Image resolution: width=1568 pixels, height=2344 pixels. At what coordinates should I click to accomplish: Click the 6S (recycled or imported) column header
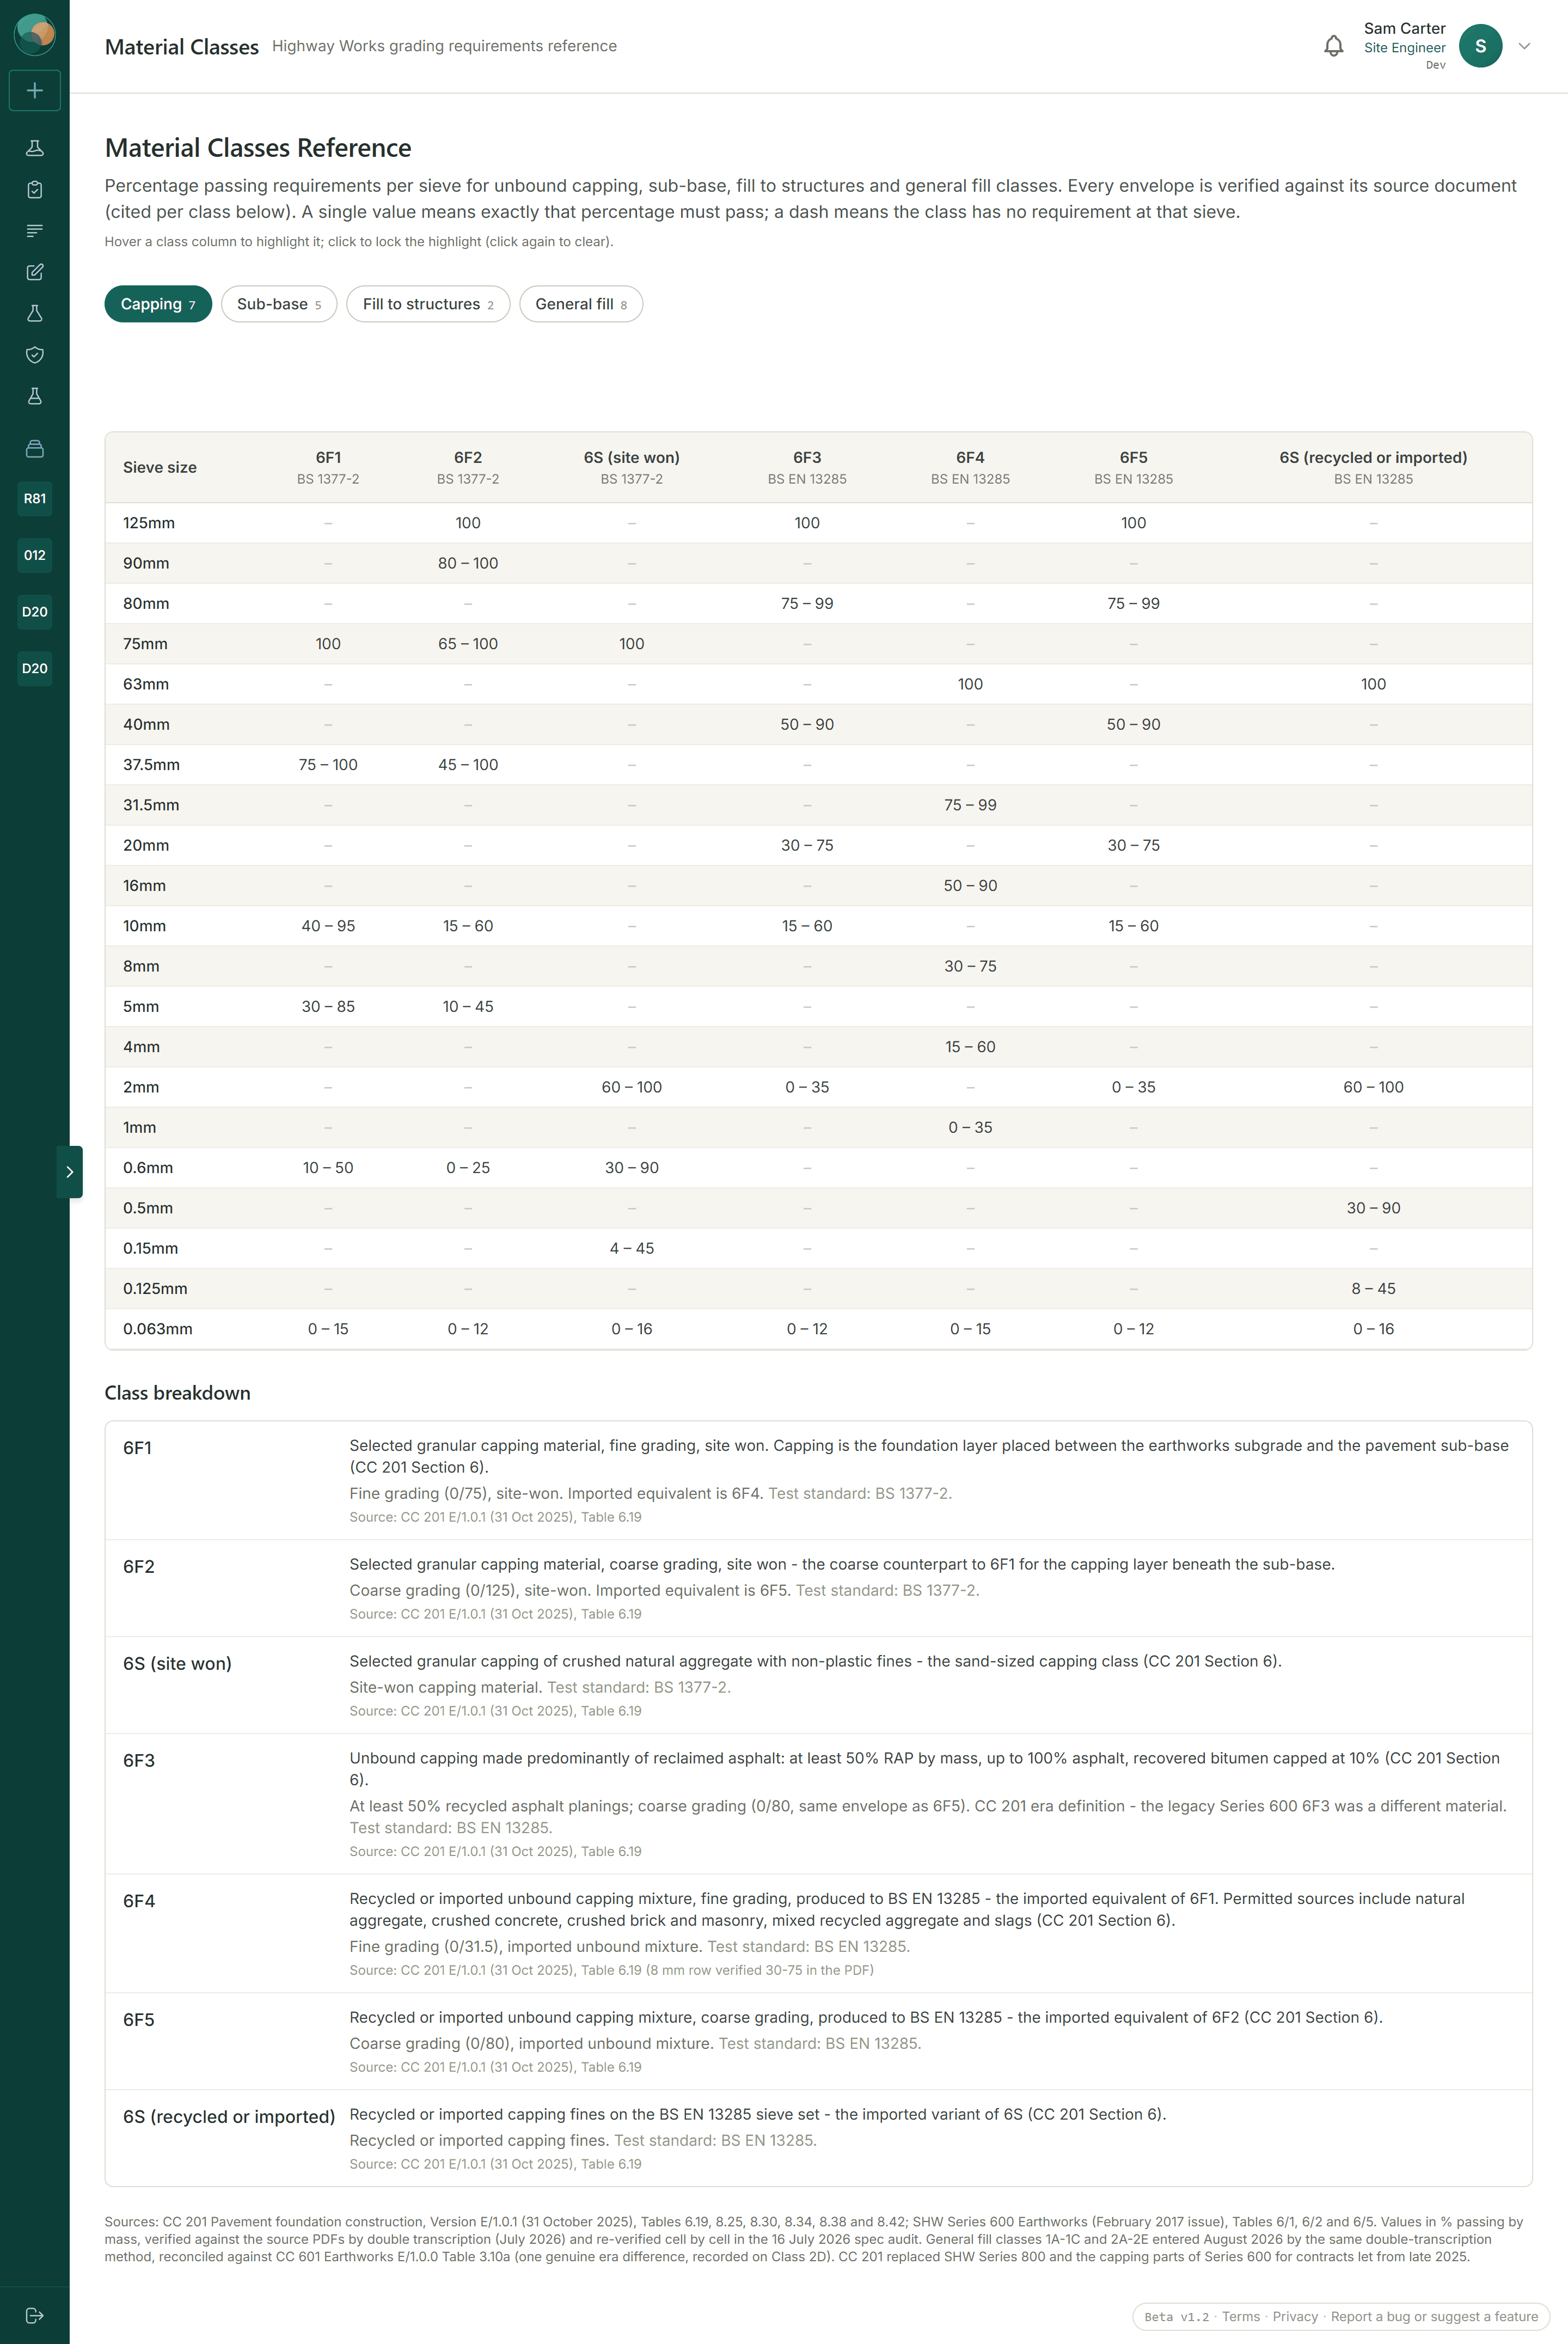[1373, 467]
